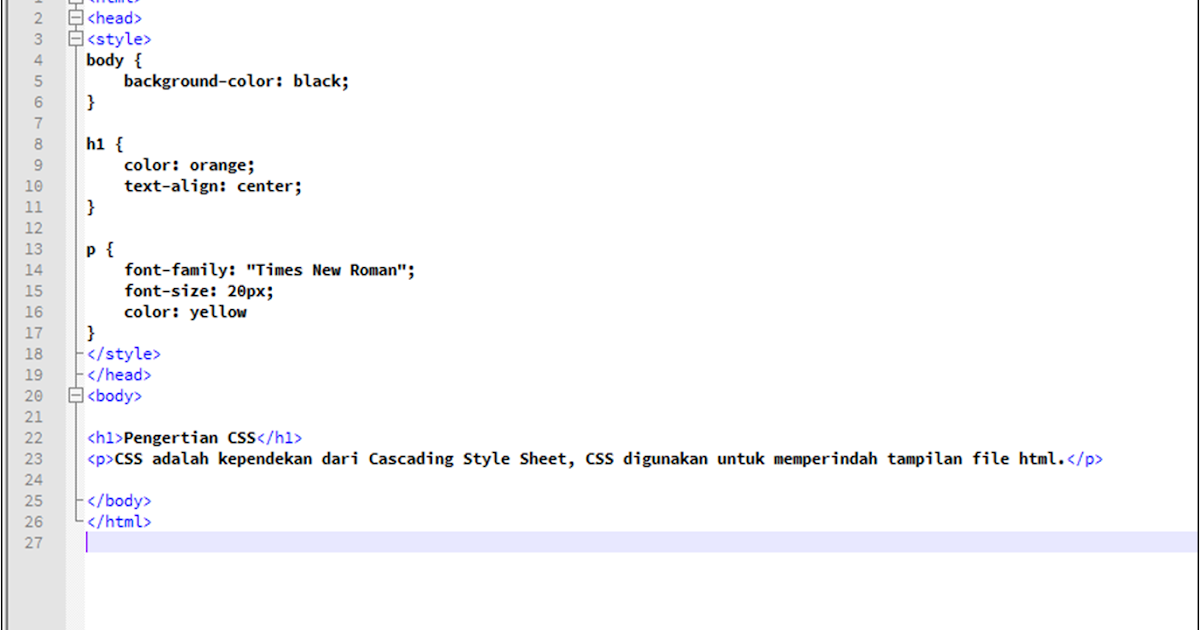Click the closing brace on line 17
1200x630 pixels.
[x=91, y=333]
